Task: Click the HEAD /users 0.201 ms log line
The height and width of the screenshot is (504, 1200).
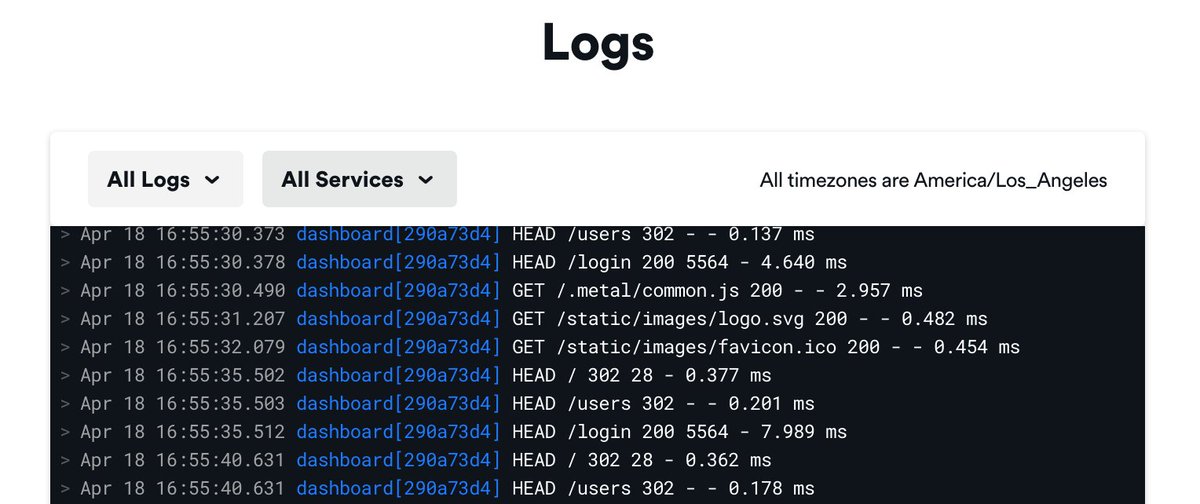Action: [437, 404]
